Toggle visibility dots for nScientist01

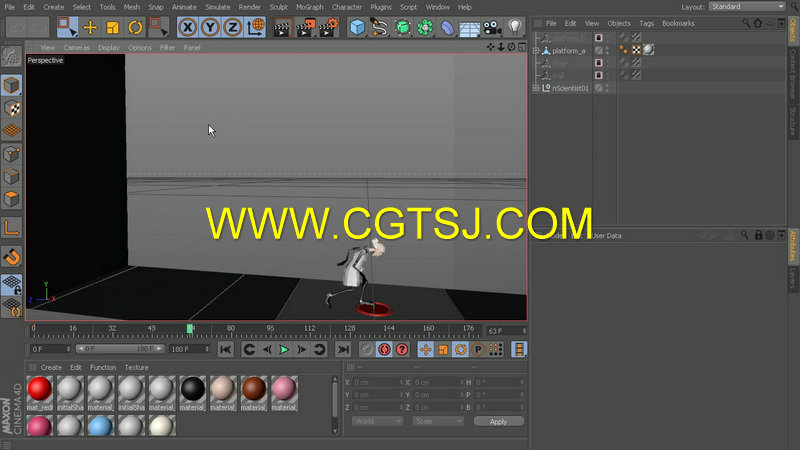(x=607, y=88)
